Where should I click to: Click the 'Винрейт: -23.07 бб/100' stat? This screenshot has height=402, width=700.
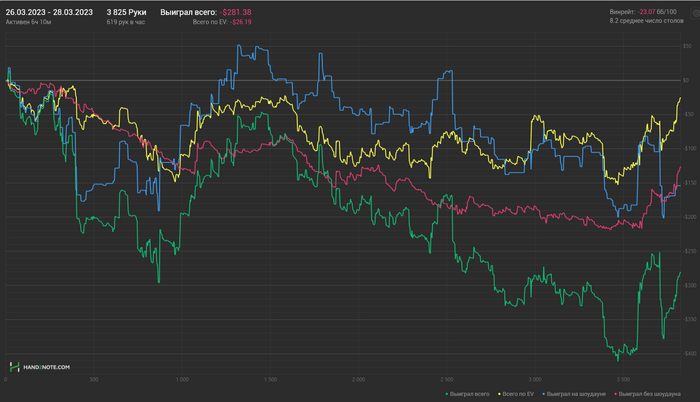[x=643, y=12]
